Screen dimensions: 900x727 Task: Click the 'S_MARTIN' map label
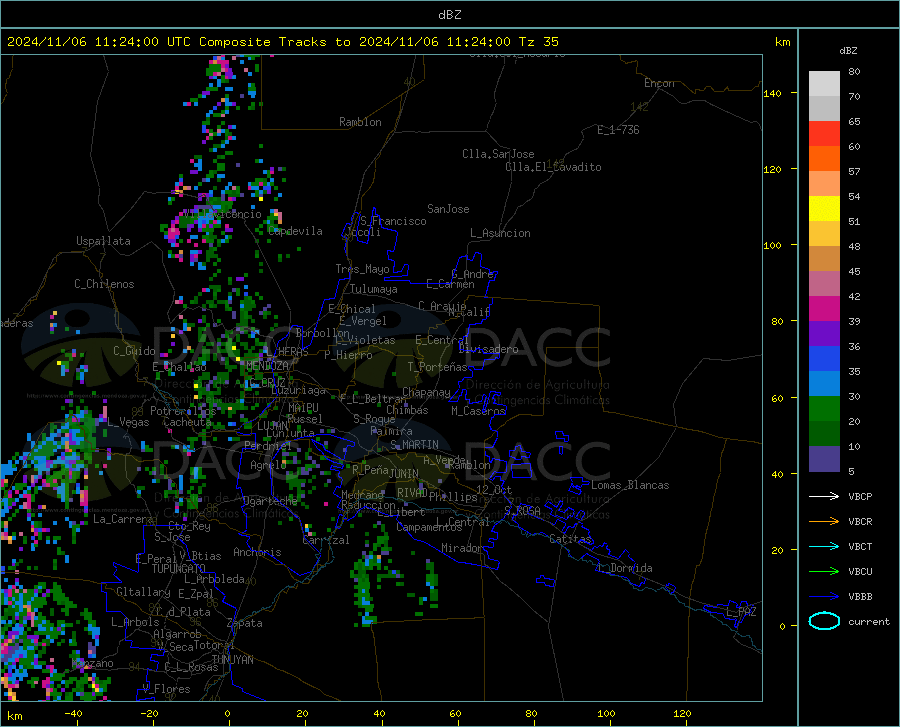414,445
